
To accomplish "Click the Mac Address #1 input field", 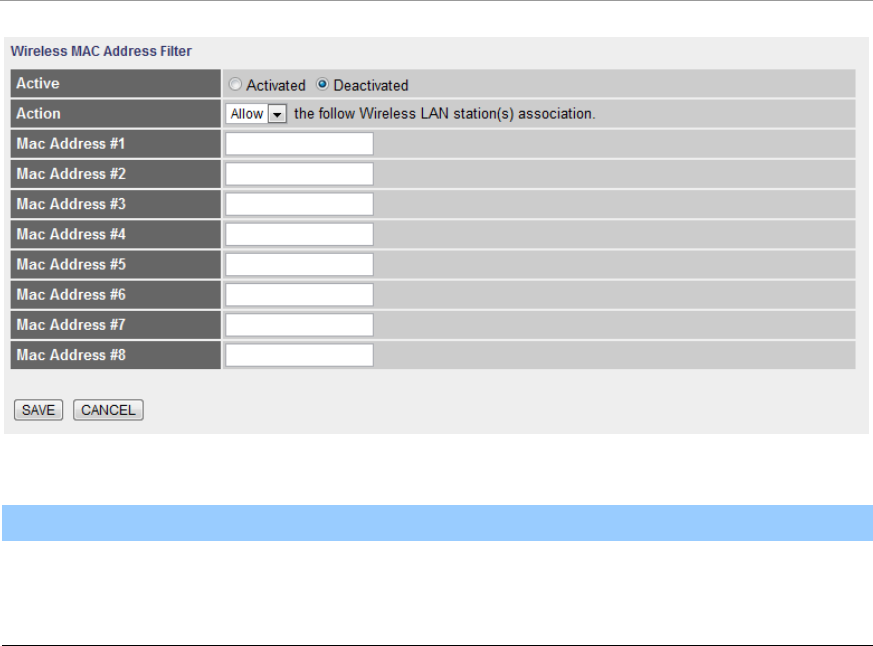I will 300,144.
